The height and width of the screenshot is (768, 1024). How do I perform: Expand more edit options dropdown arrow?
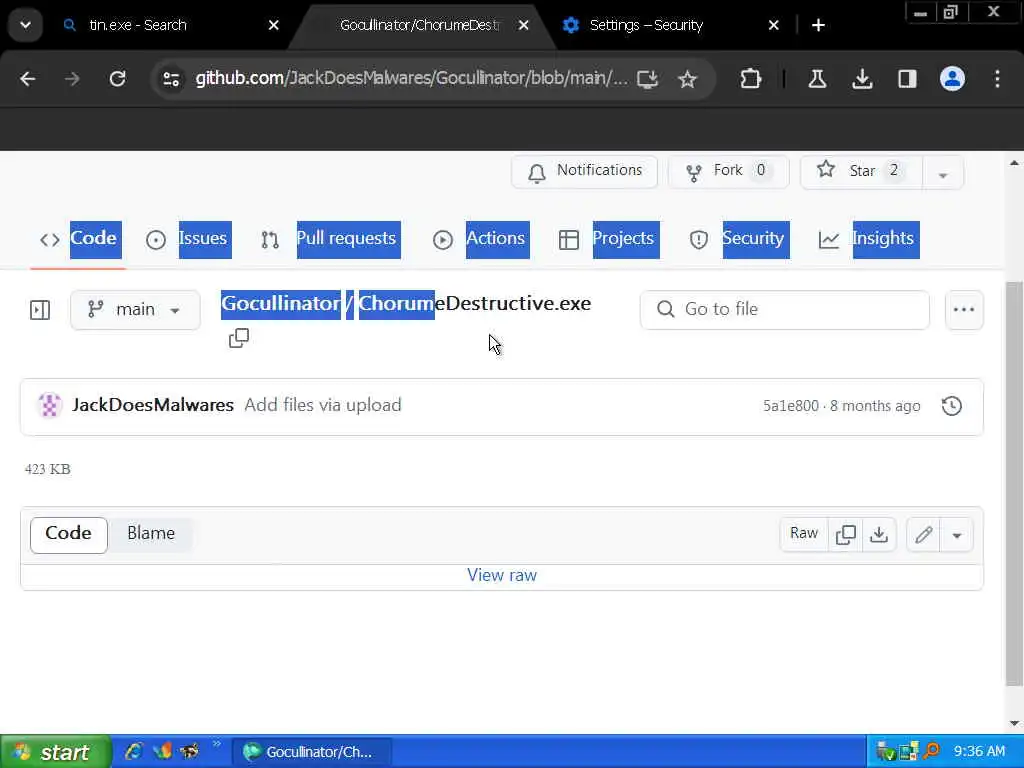[x=957, y=536]
